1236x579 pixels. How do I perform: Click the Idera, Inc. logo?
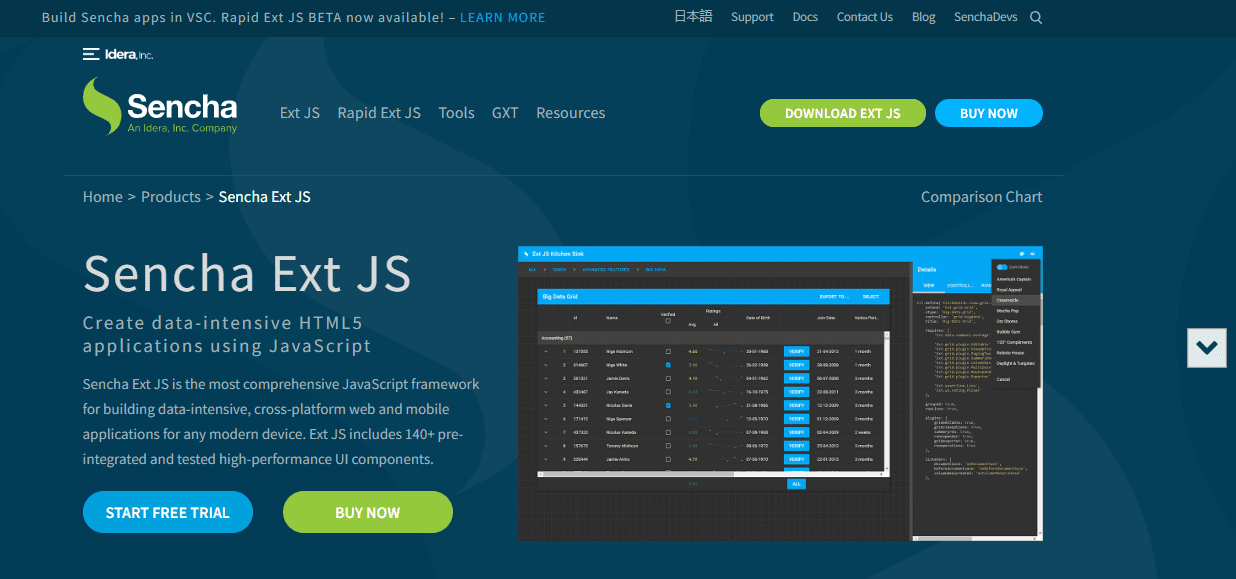118,54
